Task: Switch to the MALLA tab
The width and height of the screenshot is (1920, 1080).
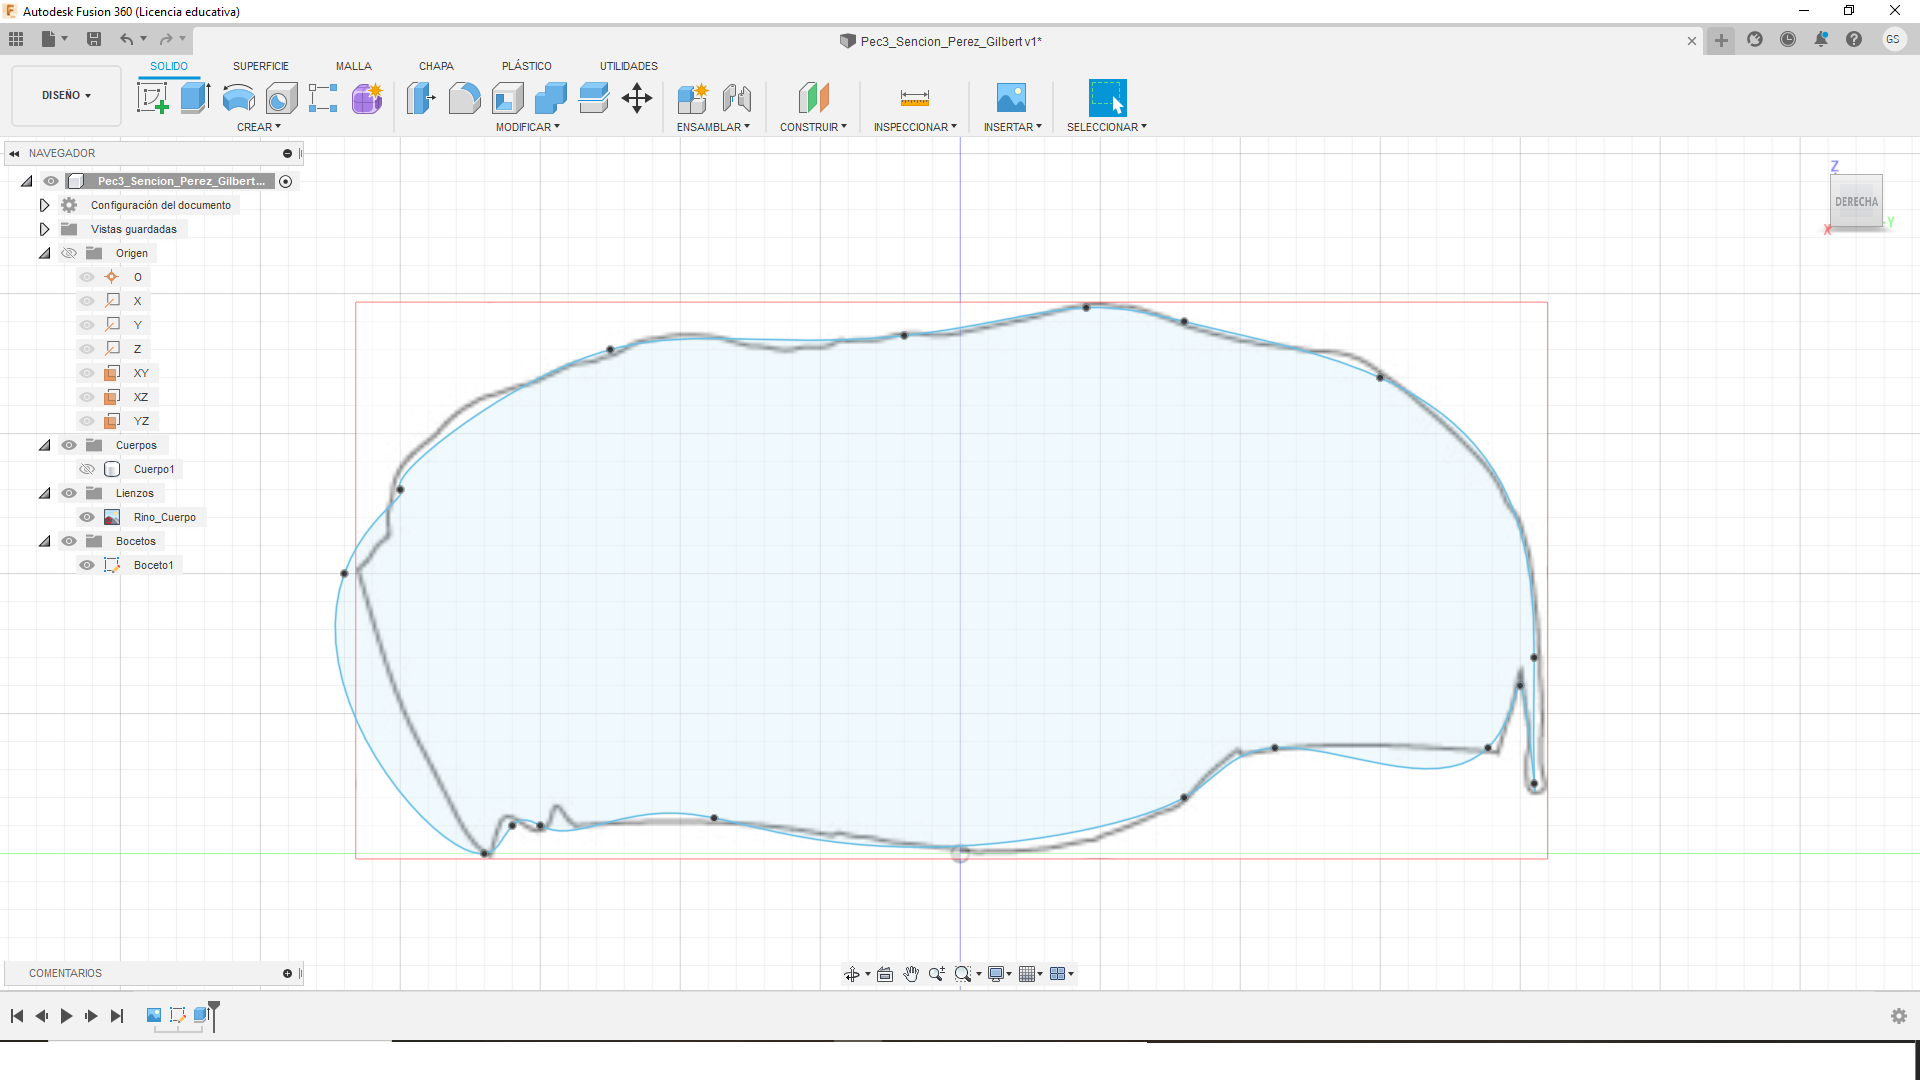Action: pyautogui.click(x=354, y=66)
